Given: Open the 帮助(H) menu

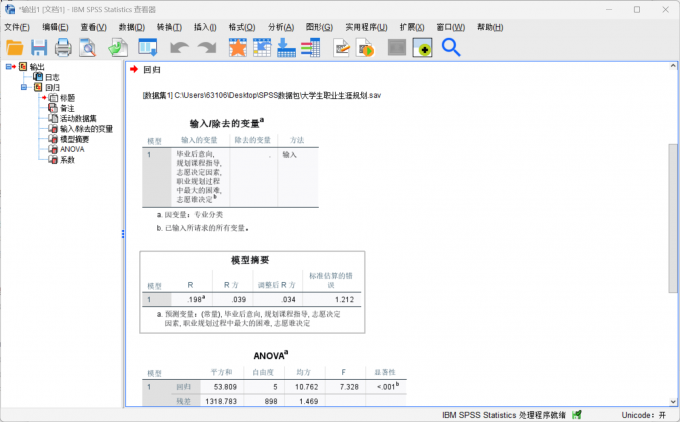Looking at the screenshot, I should coord(490,27).
